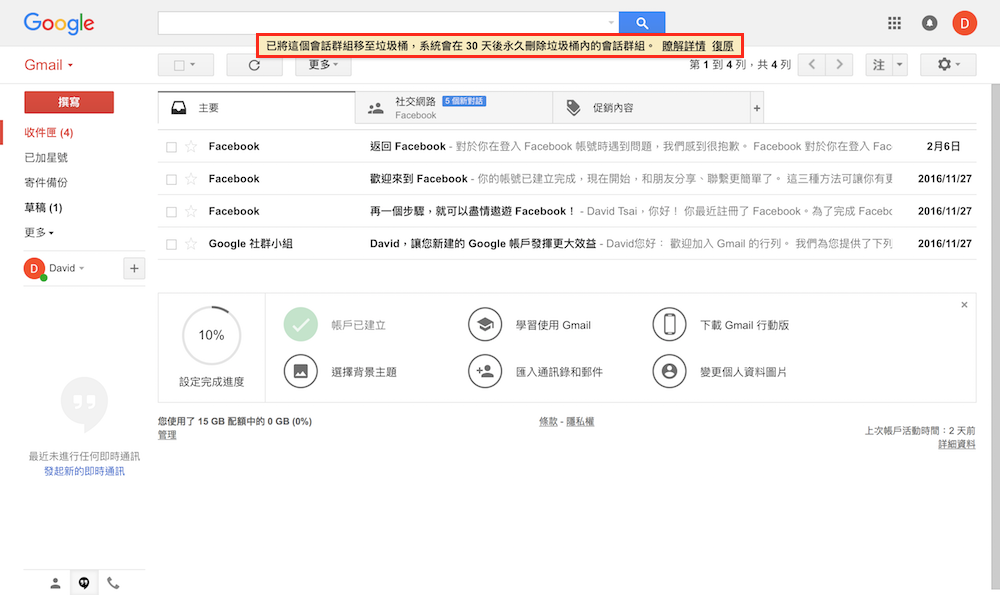Viewport: 1000px width, 595px height.
Task: Open the Google apps grid
Action: pyautogui.click(x=894, y=23)
